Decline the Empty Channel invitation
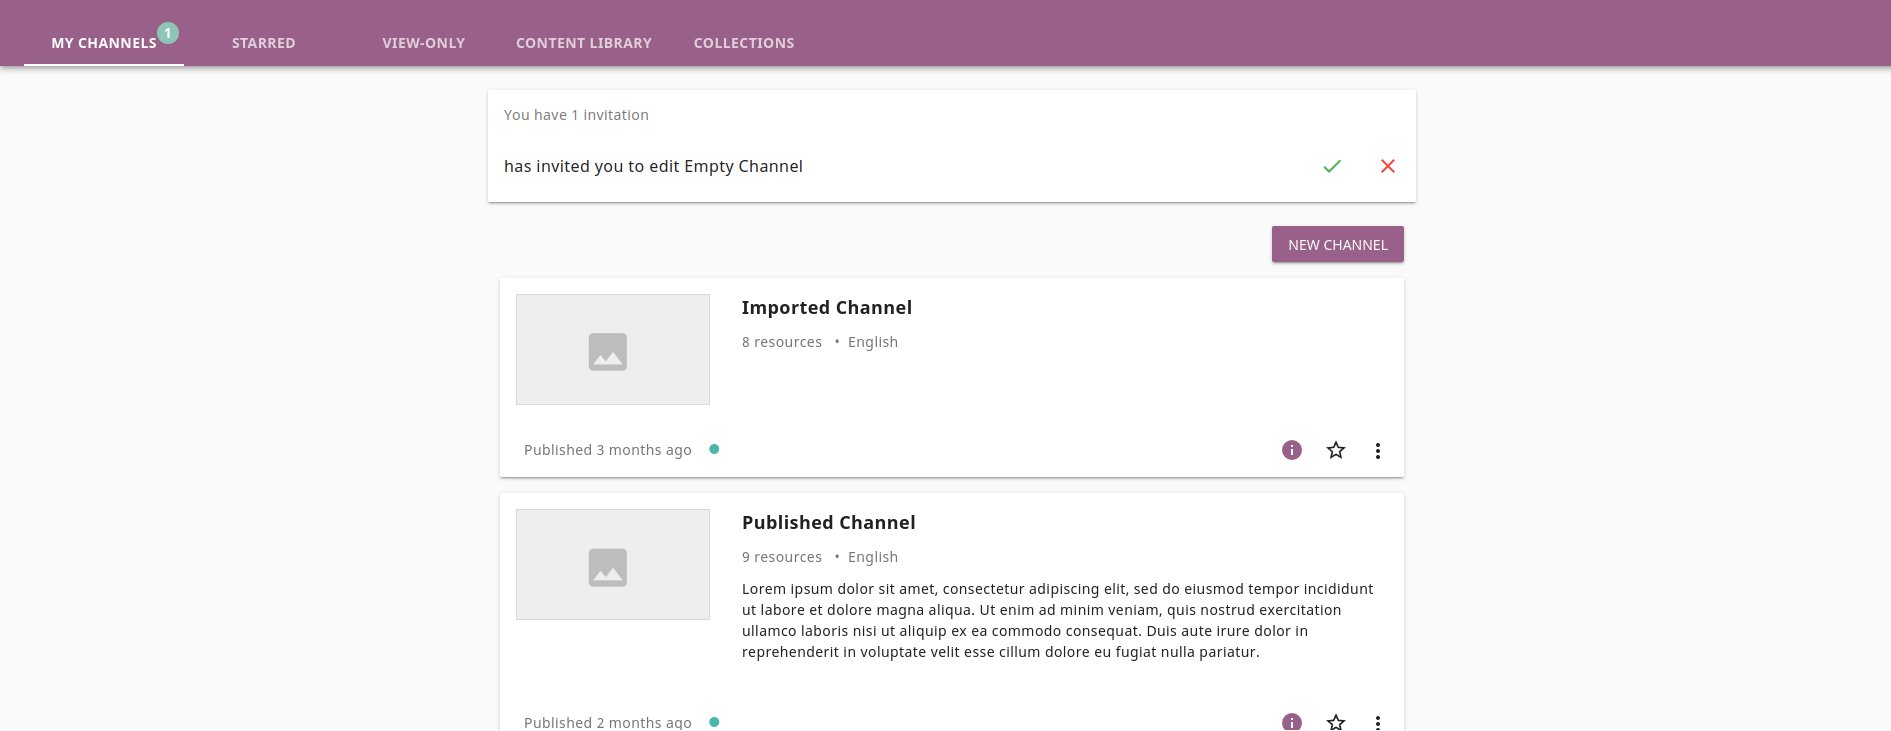Screen dimensions: 1891x731 (x=1388, y=166)
